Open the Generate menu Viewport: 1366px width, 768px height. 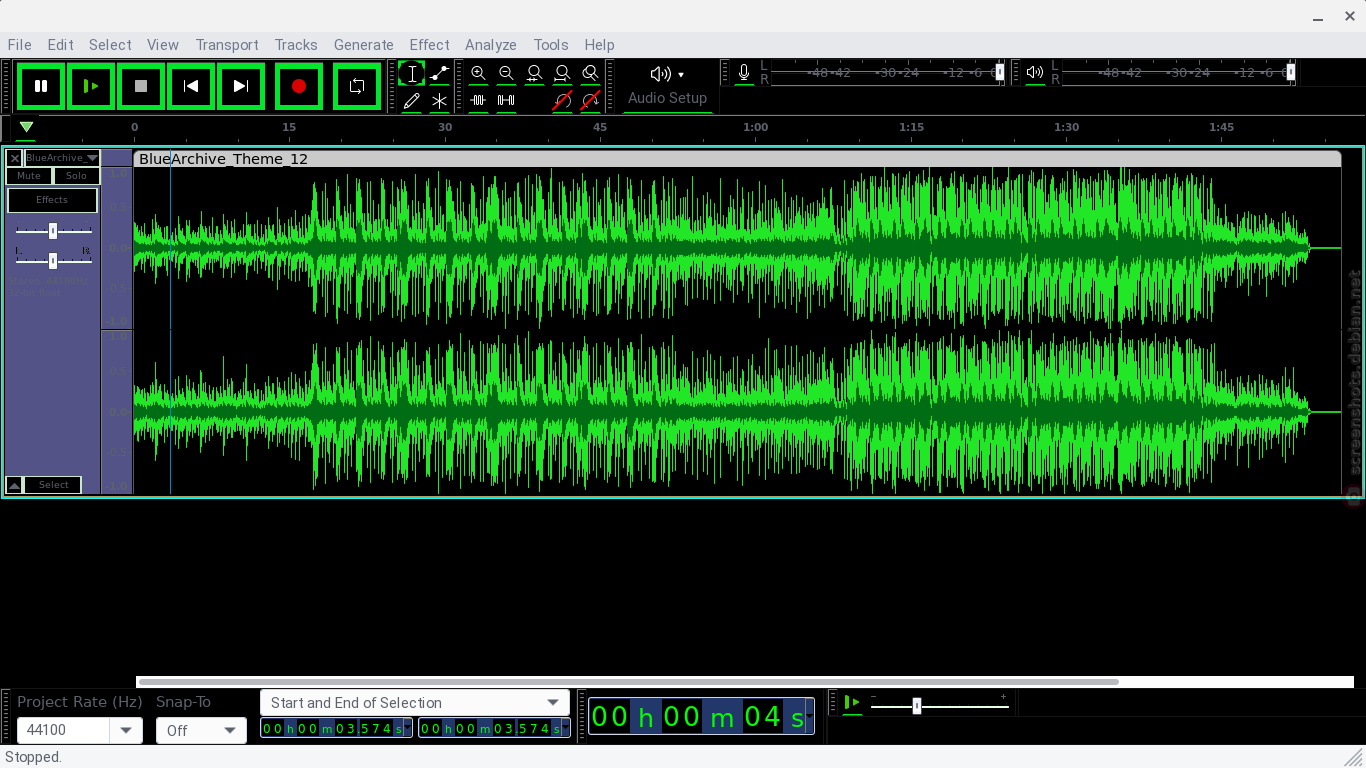tap(364, 45)
